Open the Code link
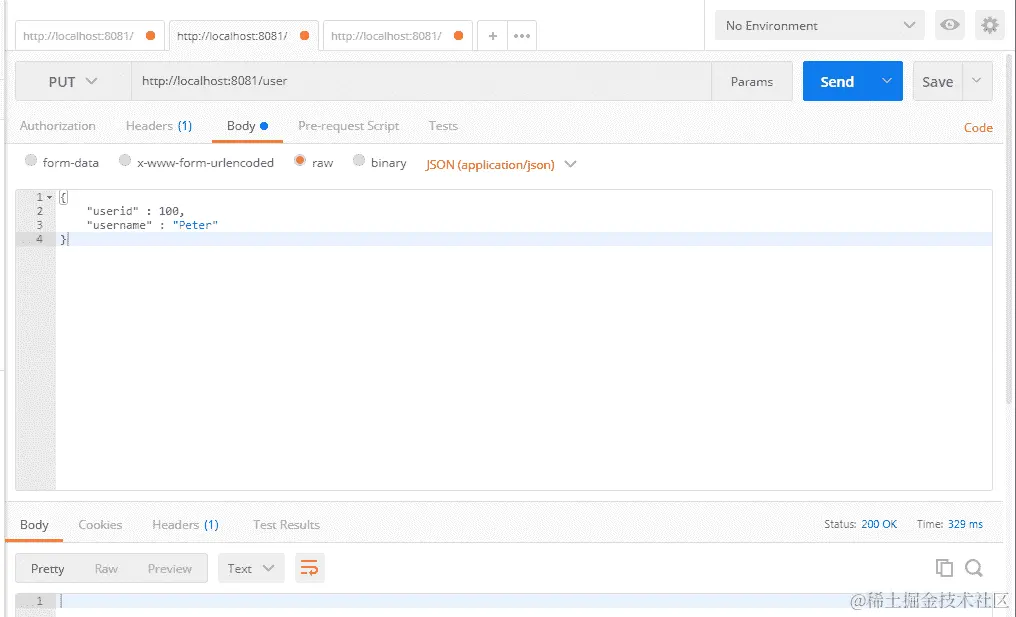The image size is (1016, 617). tap(978, 128)
